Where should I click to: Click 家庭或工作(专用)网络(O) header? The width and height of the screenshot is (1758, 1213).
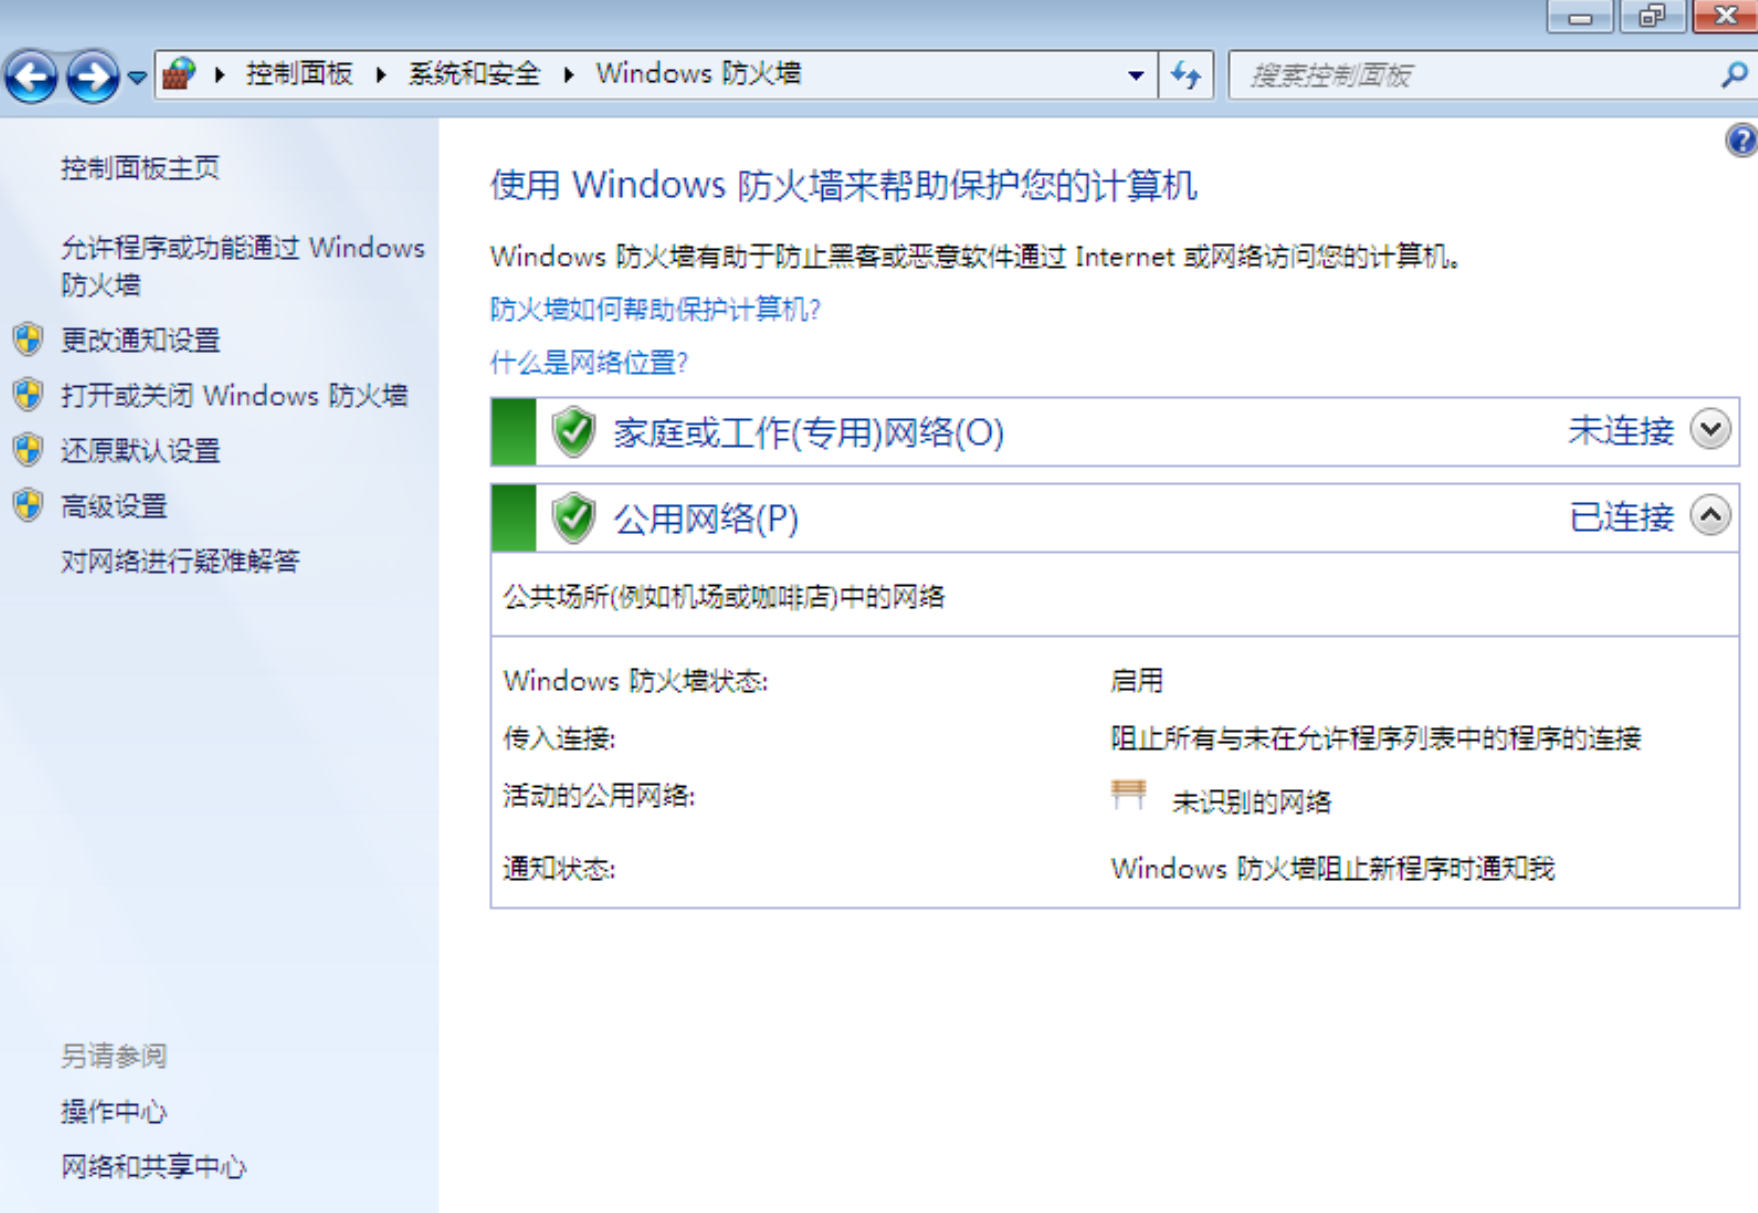tap(809, 432)
